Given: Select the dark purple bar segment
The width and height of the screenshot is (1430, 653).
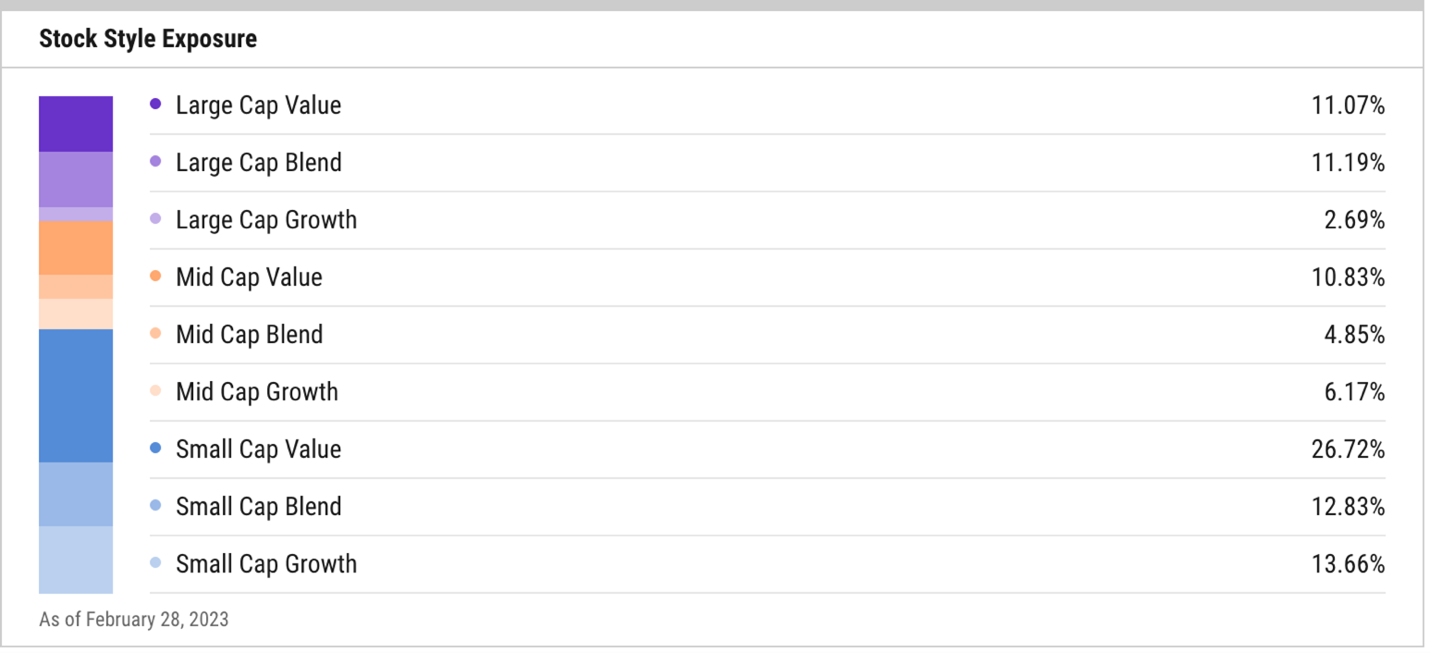Looking at the screenshot, I should pyautogui.click(x=76, y=124).
